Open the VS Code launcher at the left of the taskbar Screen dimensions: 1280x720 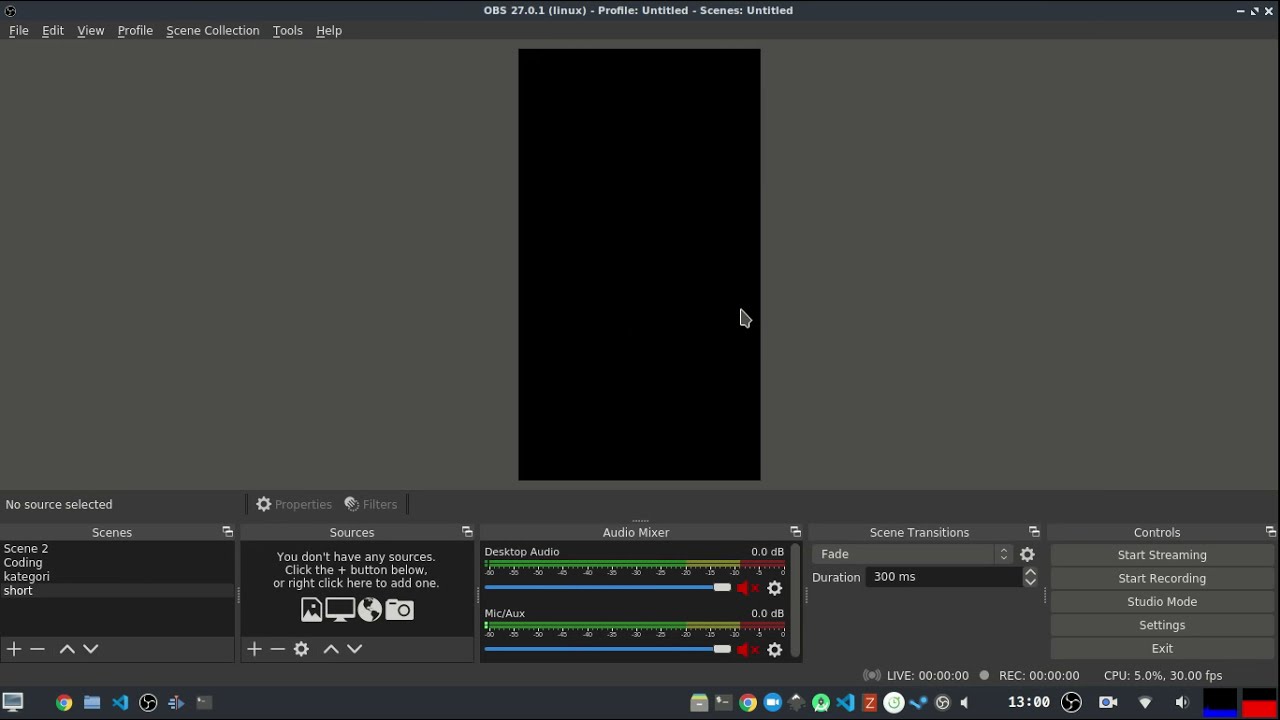tap(120, 702)
